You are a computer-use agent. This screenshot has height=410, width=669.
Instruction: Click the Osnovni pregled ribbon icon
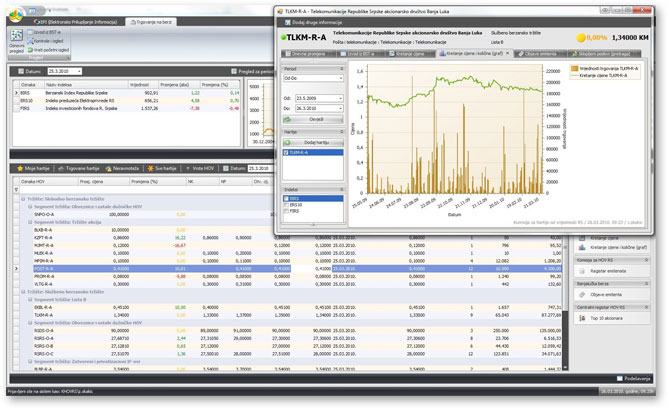(16, 39)
